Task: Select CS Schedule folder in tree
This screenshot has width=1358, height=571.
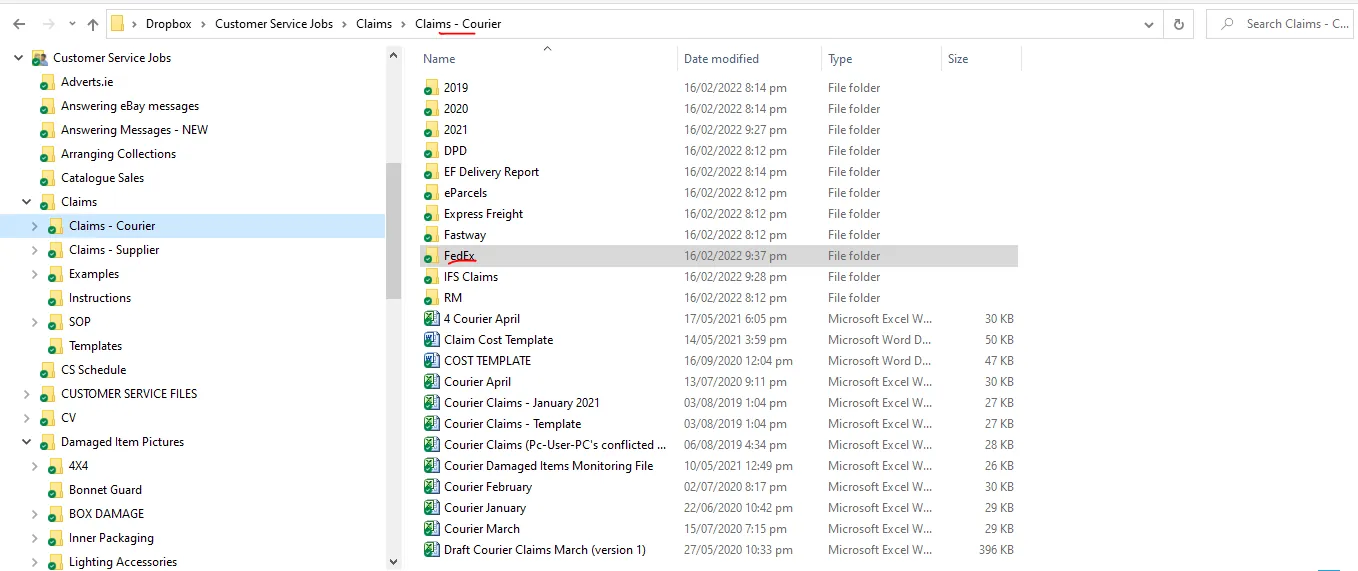Action: (x=94, y=370)
